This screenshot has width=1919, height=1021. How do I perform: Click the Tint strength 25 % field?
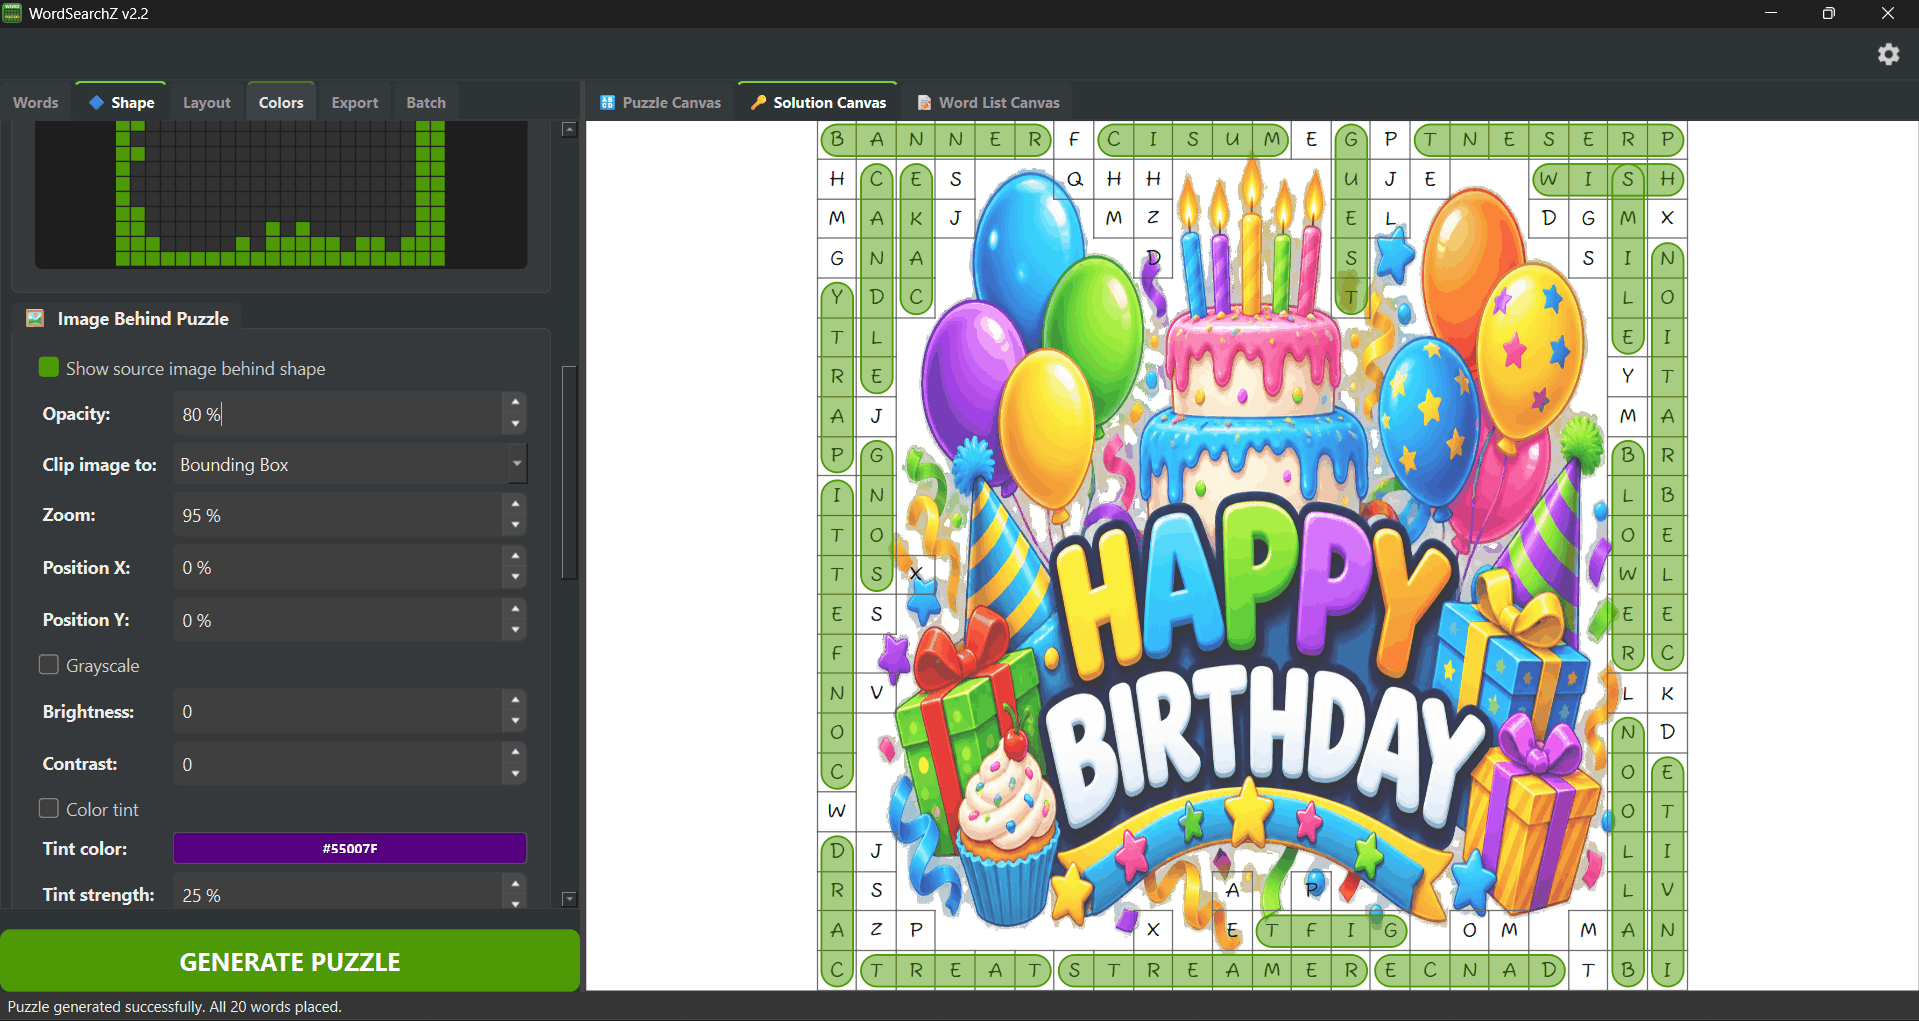[x=338, y=894]
